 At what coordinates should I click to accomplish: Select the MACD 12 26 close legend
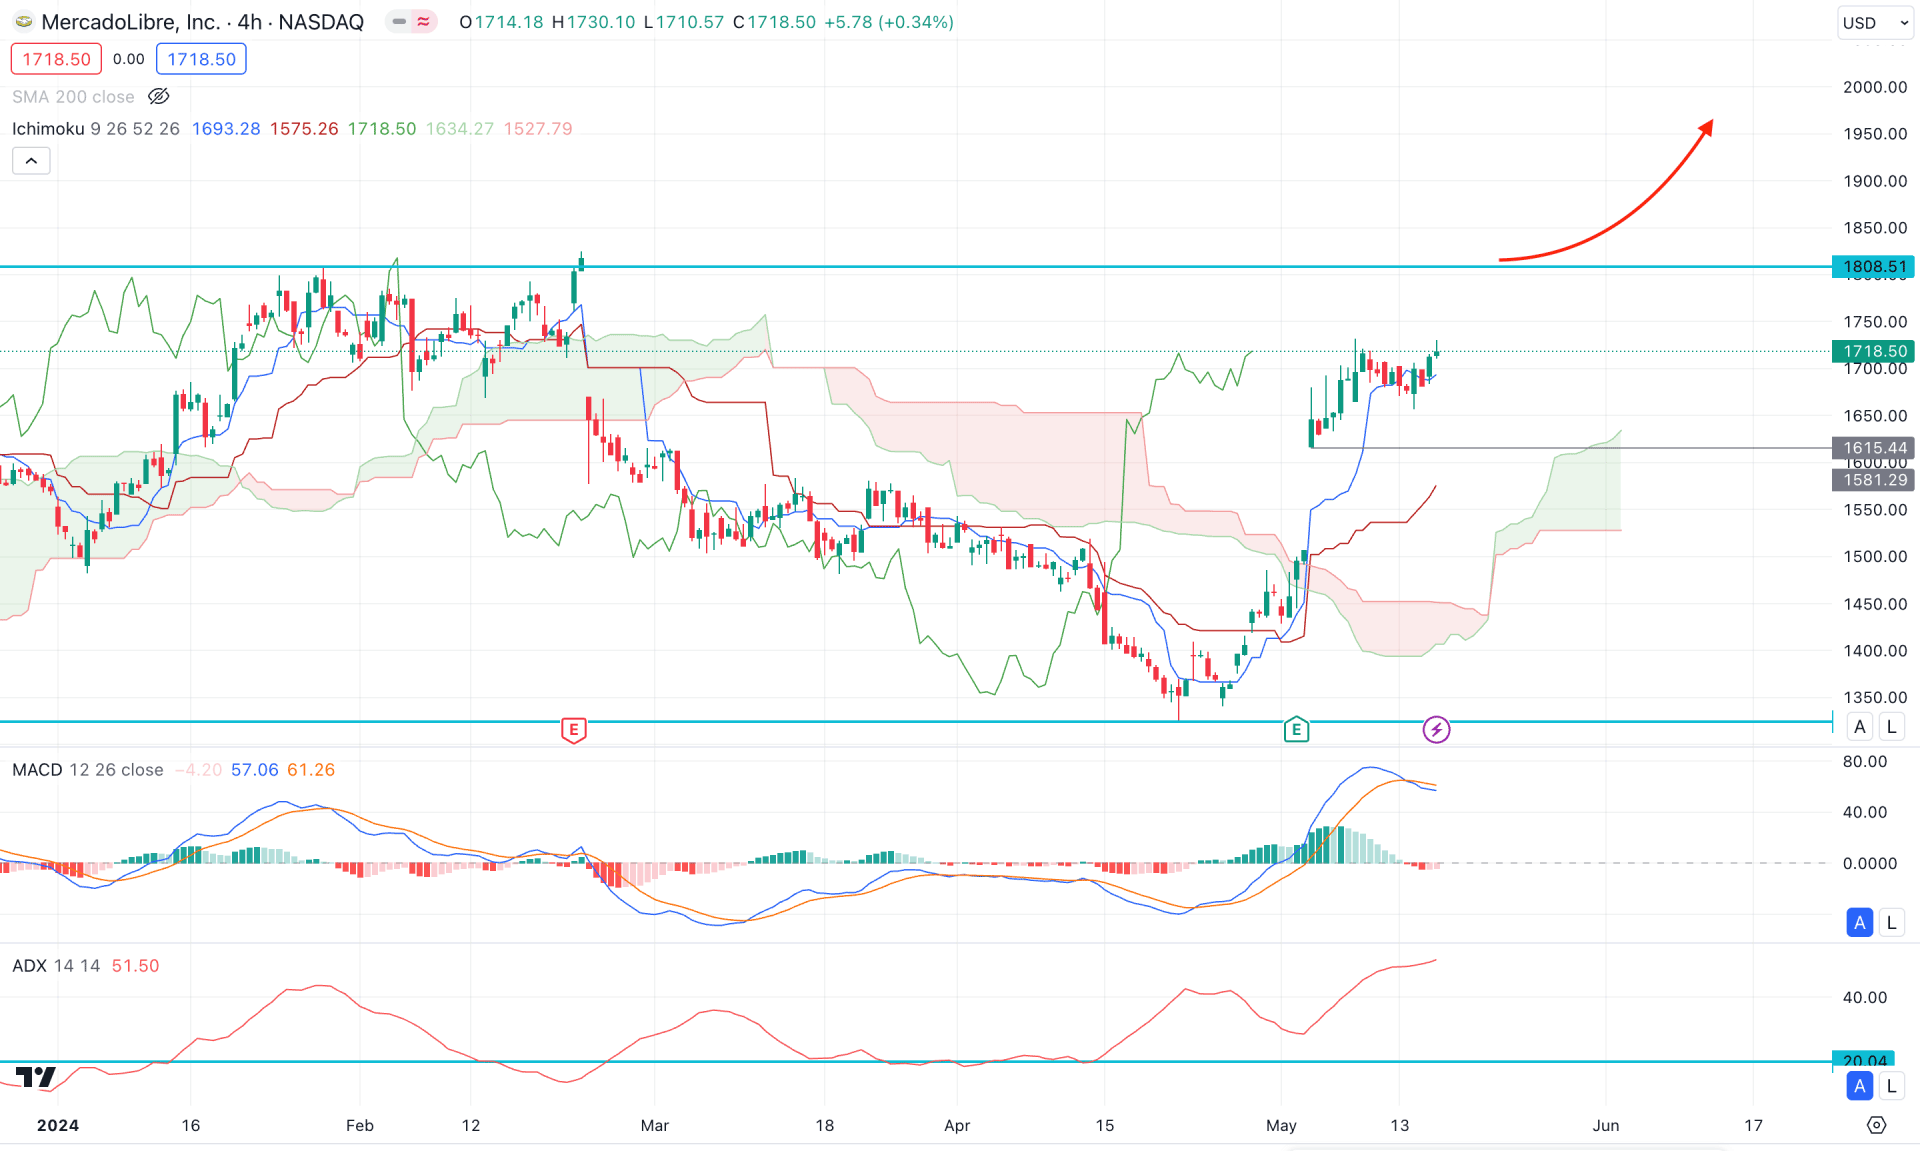coord(88,770)
